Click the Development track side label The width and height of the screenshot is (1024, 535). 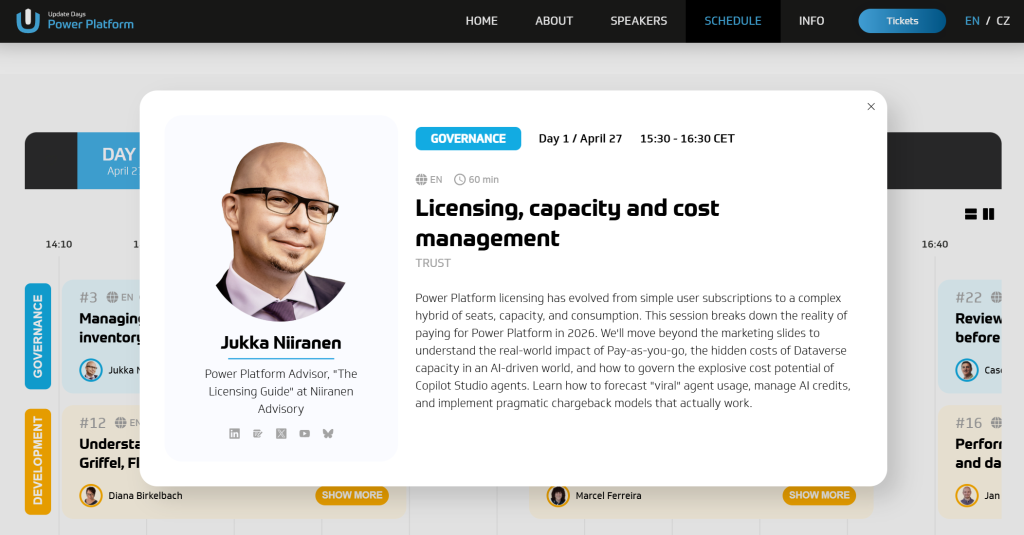click(x=38, y=461)
